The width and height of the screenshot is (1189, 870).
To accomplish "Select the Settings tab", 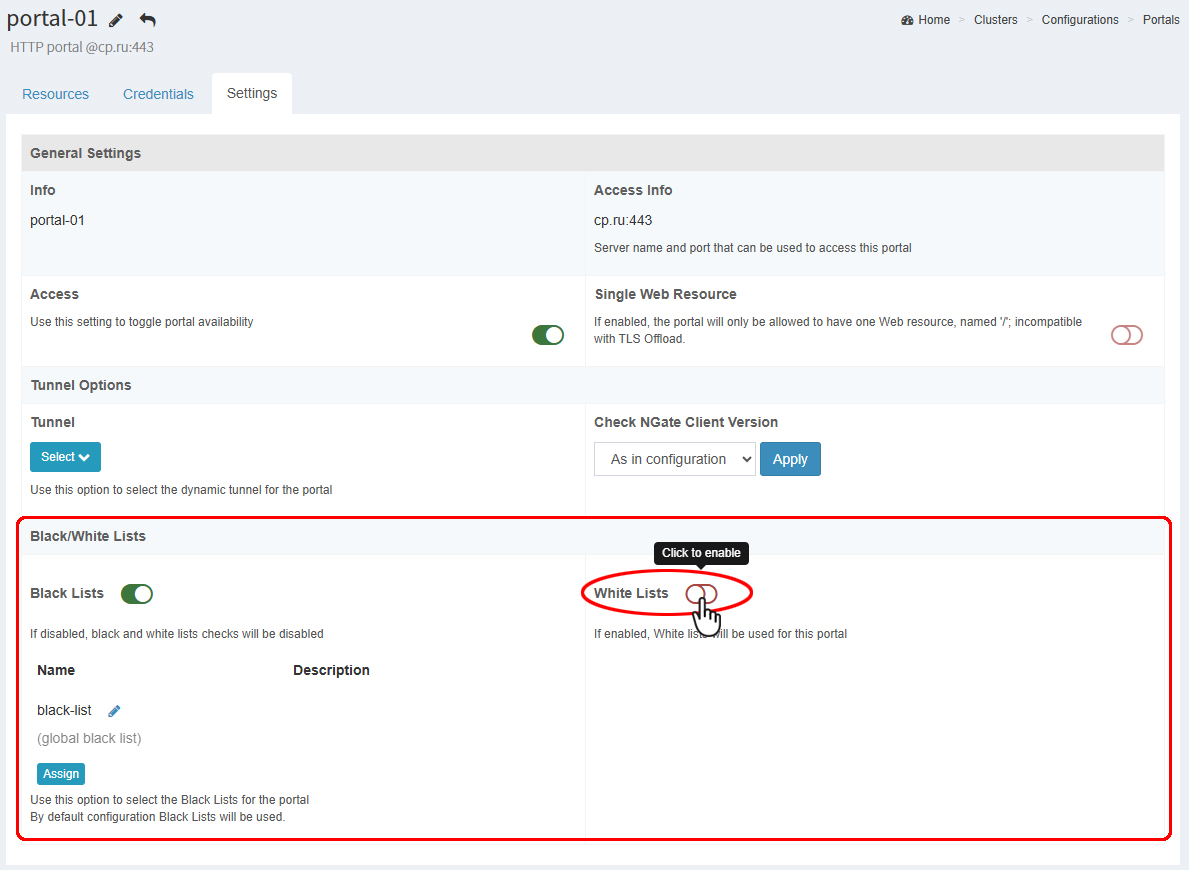I will [x=252, y=93].
